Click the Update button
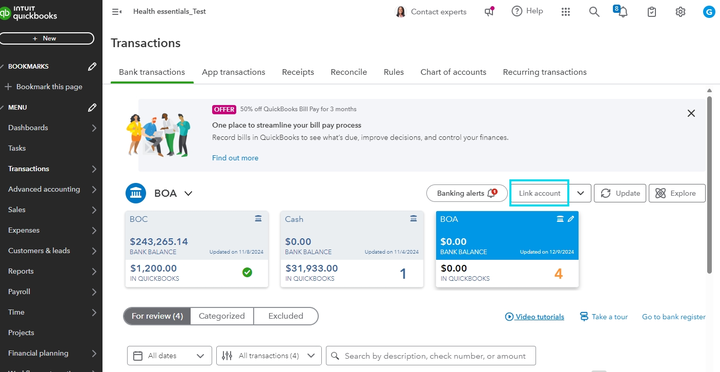720x372 pixels. pyautogui.click(x=620, y=193)
